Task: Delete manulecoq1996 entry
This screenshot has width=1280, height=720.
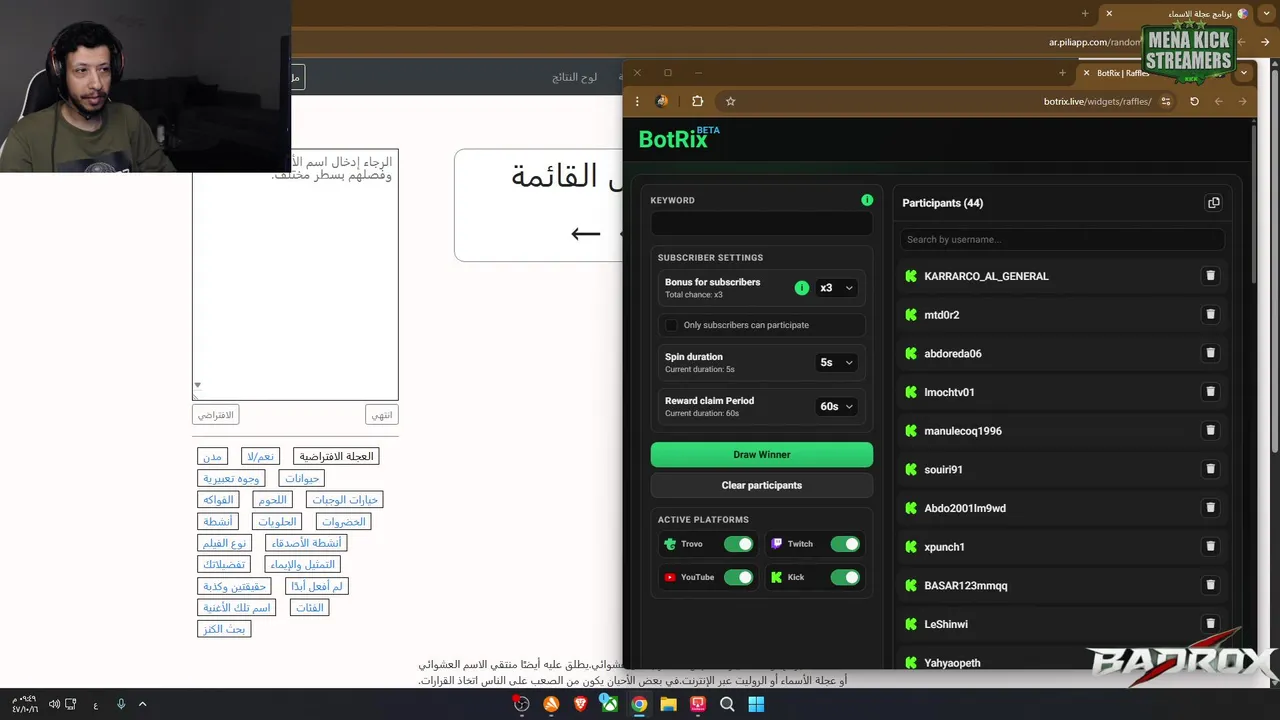Action: click(x=1210, y=431)
